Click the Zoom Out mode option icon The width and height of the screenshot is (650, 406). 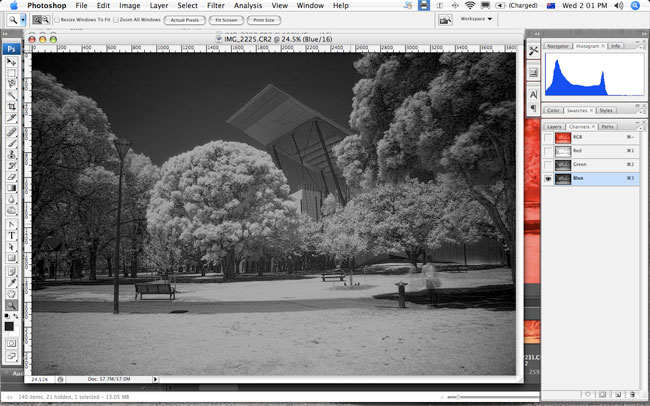46,19
